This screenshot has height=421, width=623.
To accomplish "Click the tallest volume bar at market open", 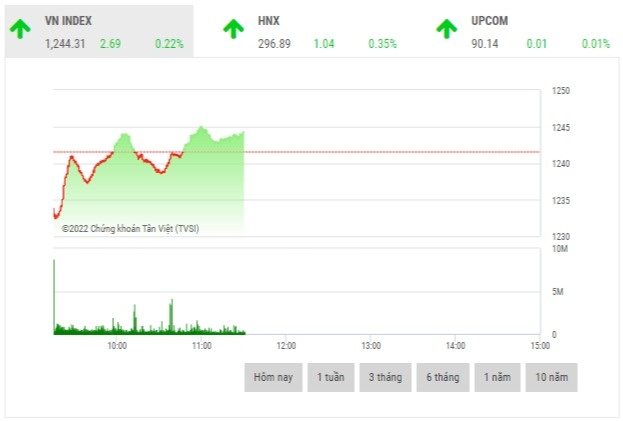I will 54,295.
